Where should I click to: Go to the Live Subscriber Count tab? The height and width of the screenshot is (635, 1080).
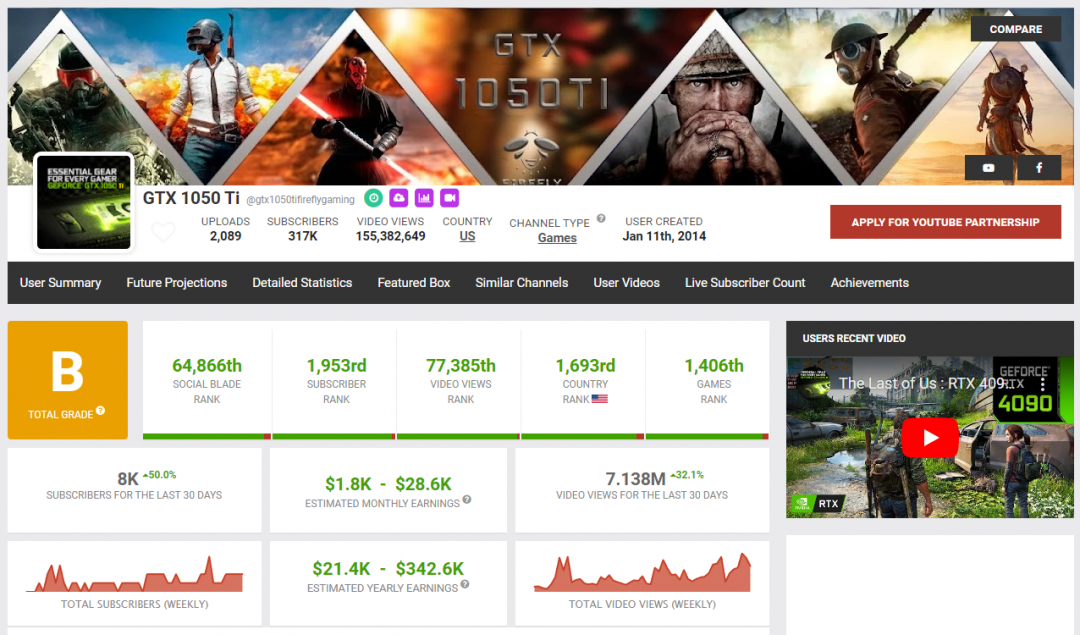tap(745, 283)
